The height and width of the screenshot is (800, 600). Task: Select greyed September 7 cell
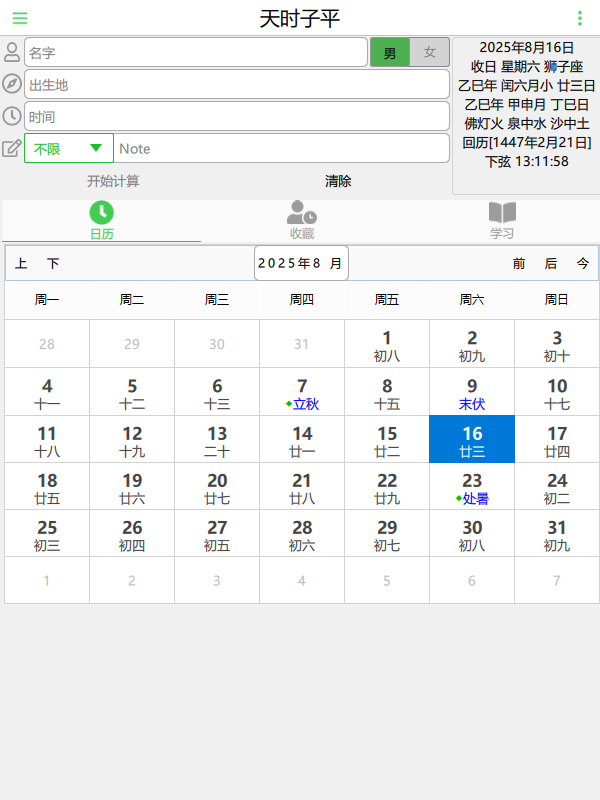click(x=557, y=580)
